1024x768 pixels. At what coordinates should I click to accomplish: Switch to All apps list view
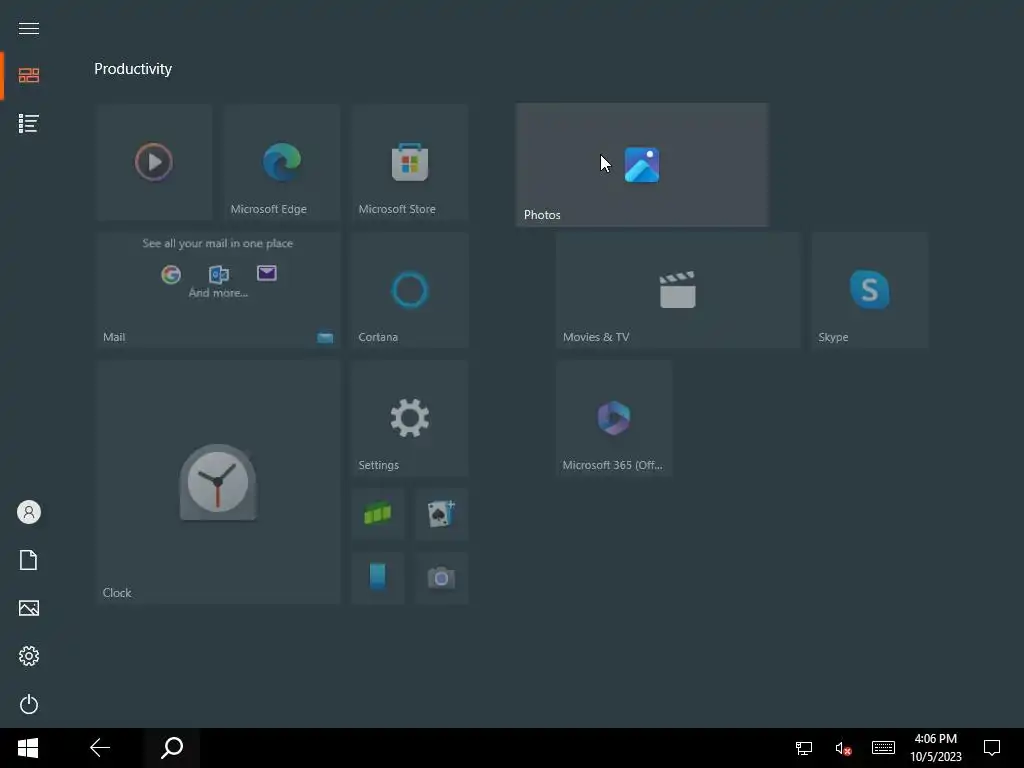29,123
